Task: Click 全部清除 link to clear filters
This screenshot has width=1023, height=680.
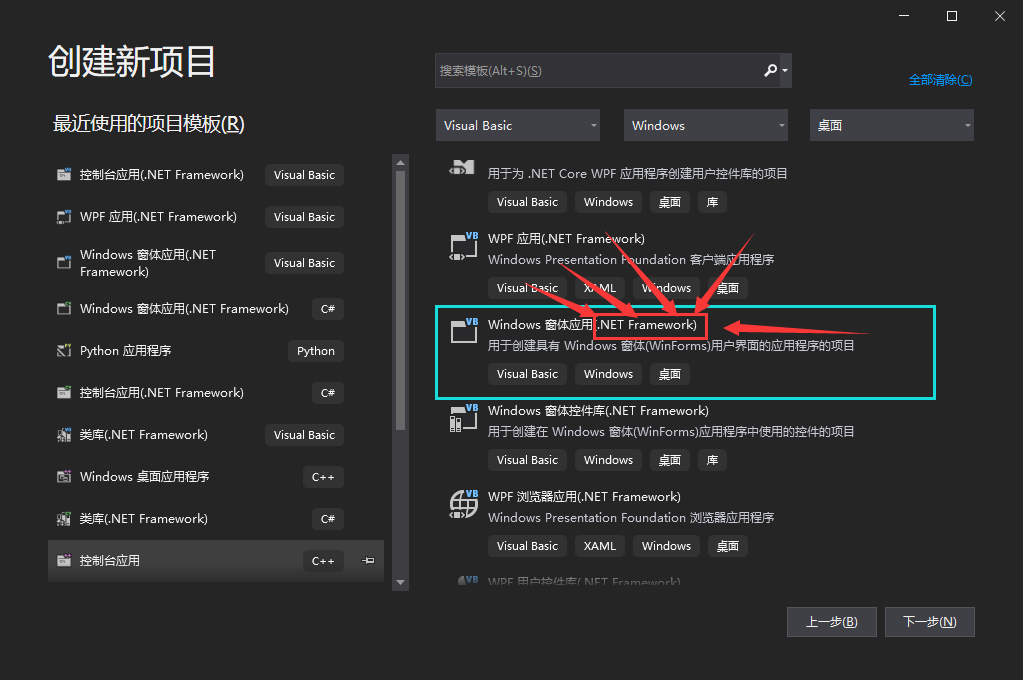Action: click(x=939, y=80)
